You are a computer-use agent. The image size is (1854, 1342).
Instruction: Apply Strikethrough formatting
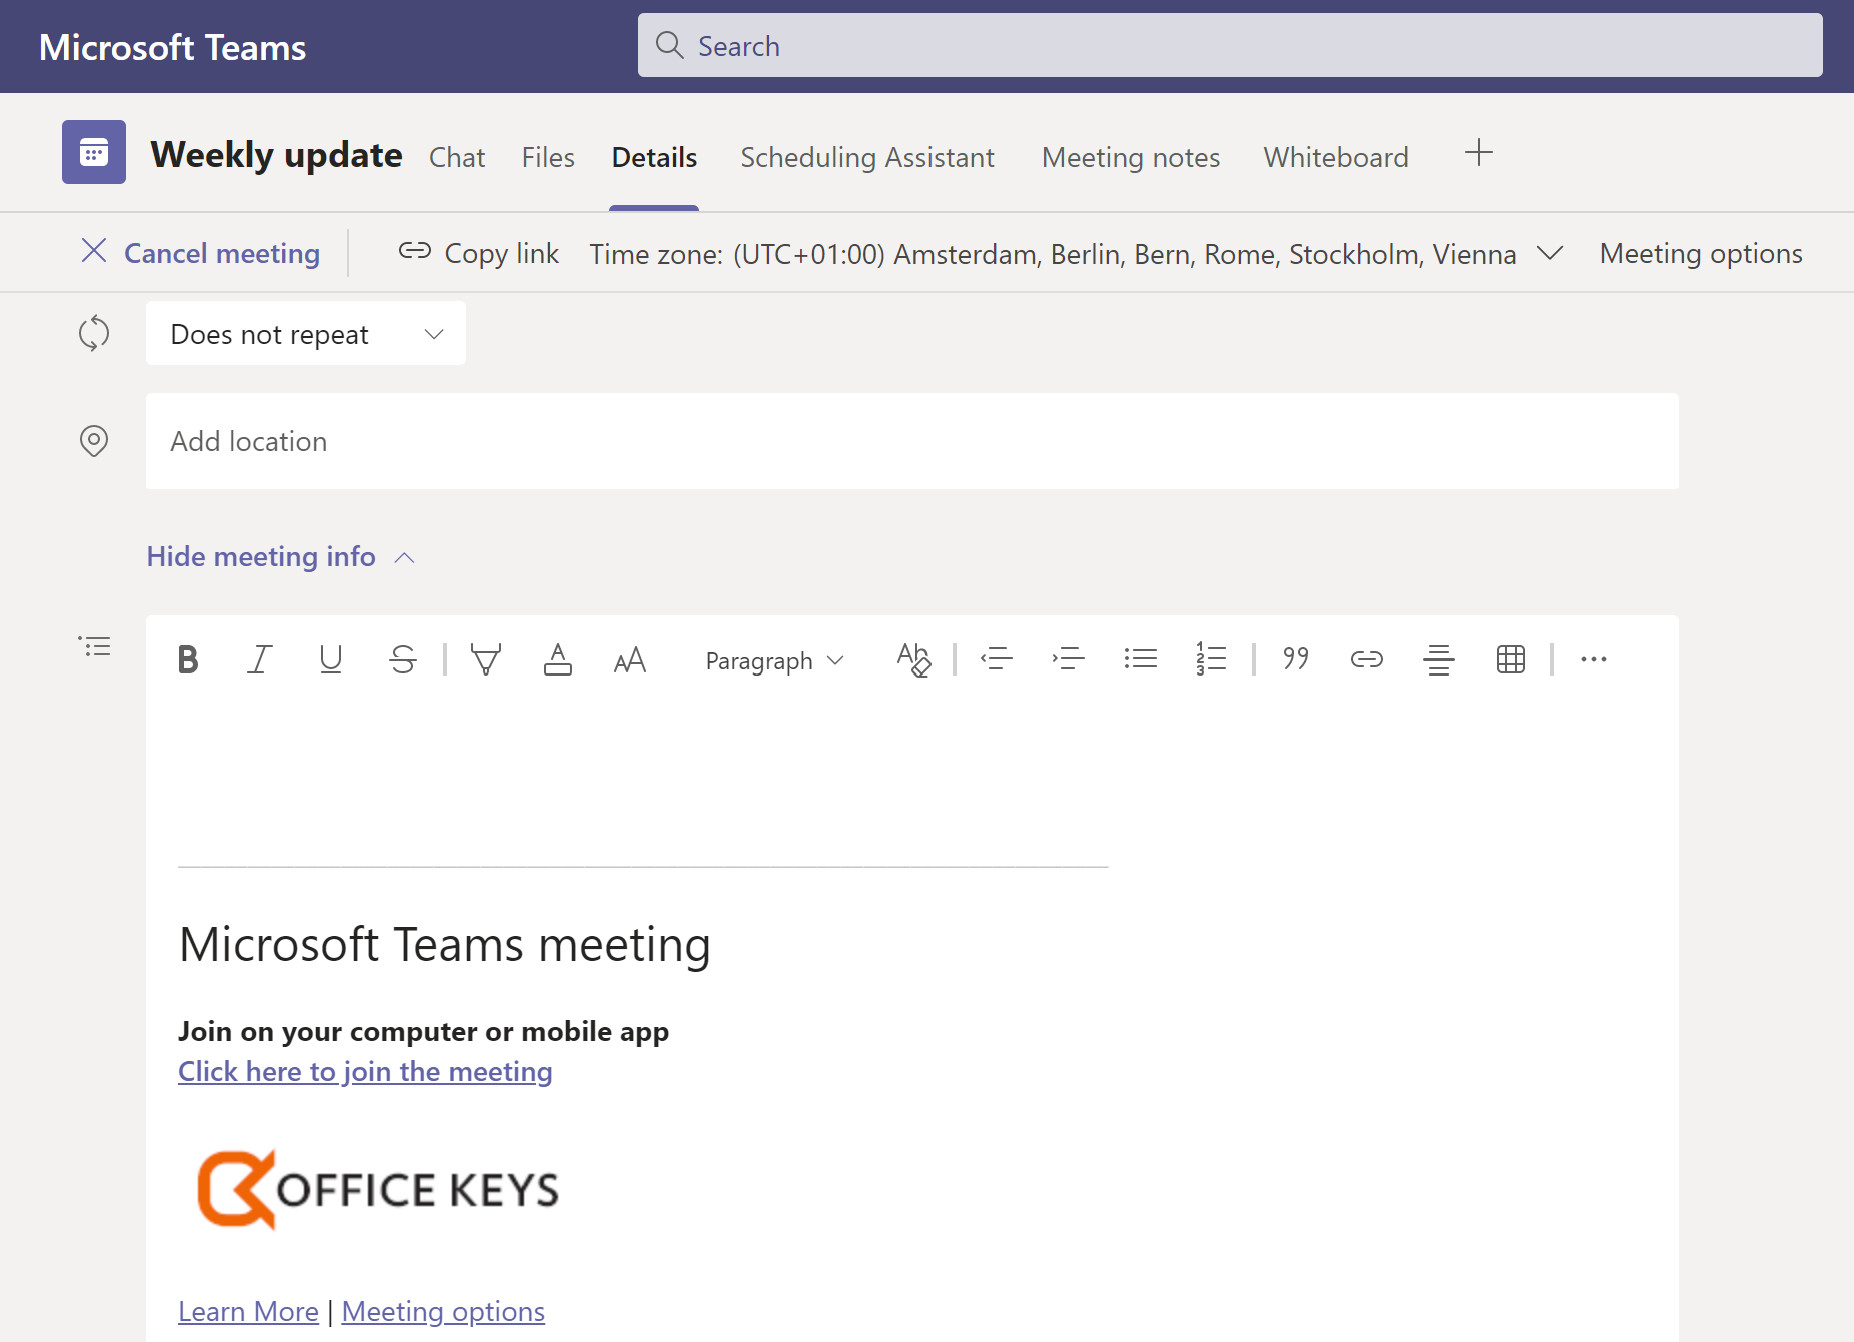(x=403, y=659)
